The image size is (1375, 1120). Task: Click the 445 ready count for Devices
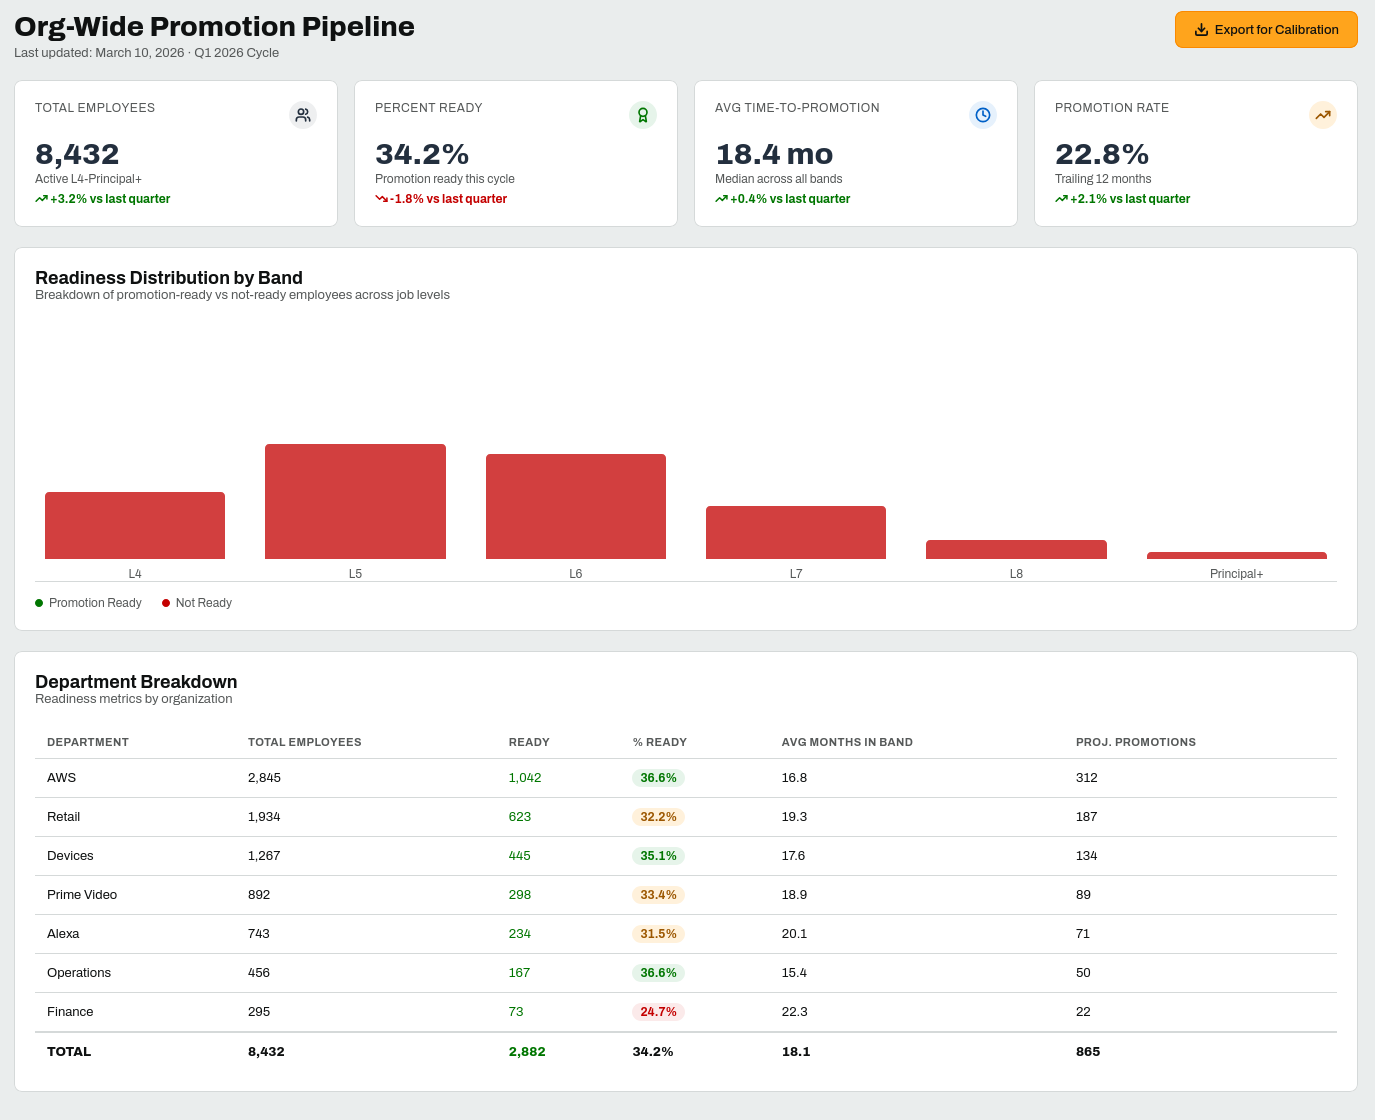520,856
